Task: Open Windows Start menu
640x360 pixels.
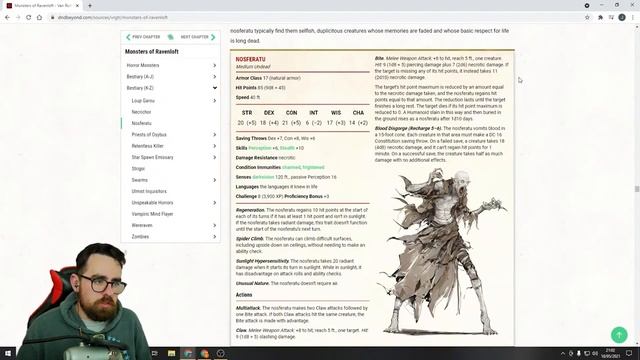Action: point(8,353)
